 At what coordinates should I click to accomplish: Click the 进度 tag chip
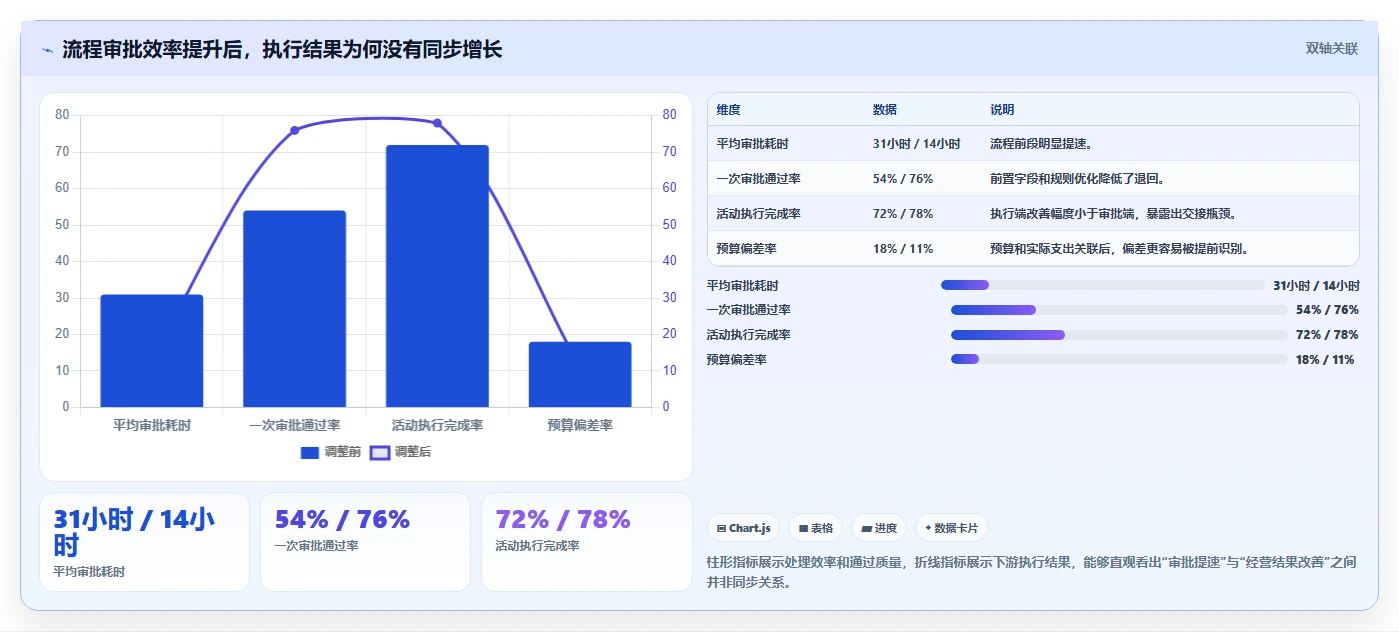pos(879,528)
